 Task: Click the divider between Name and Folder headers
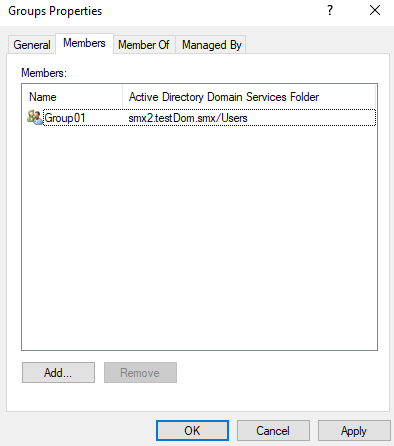pyautogui.click(x=123, y=97)
